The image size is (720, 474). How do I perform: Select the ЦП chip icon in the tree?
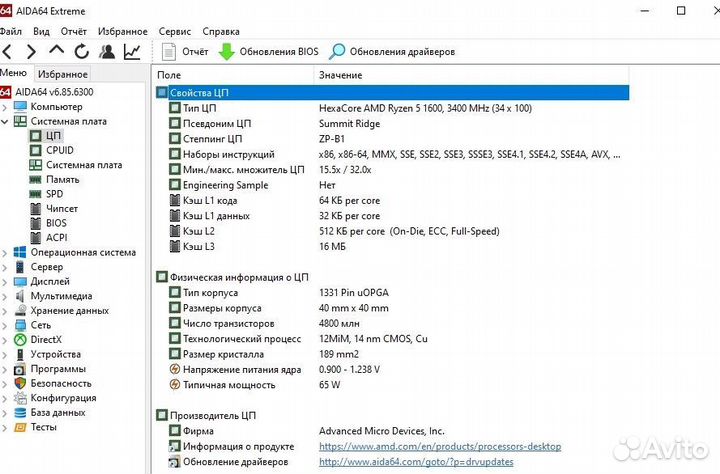[35, 135]
